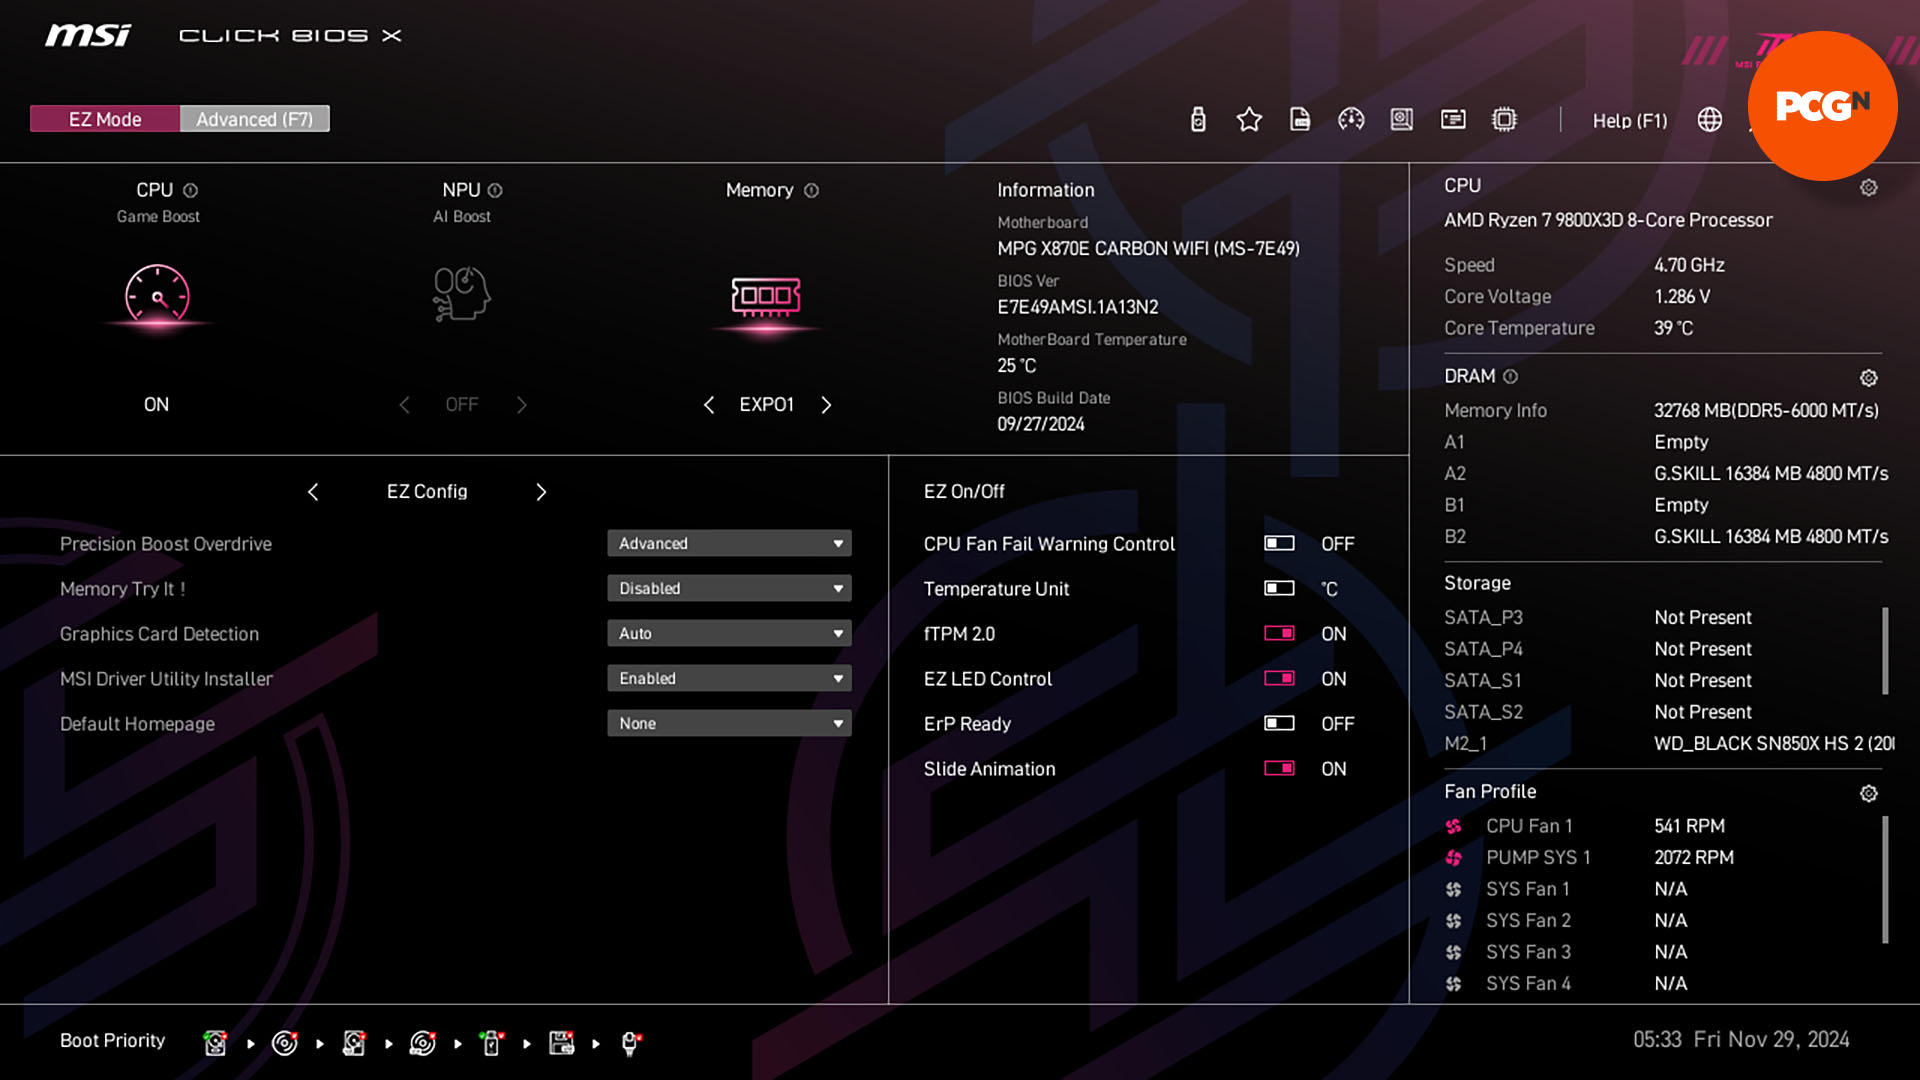1920x1080 pixels.
Task: Click Language globe icon in toolbar
Action: tap(1710, 119)
